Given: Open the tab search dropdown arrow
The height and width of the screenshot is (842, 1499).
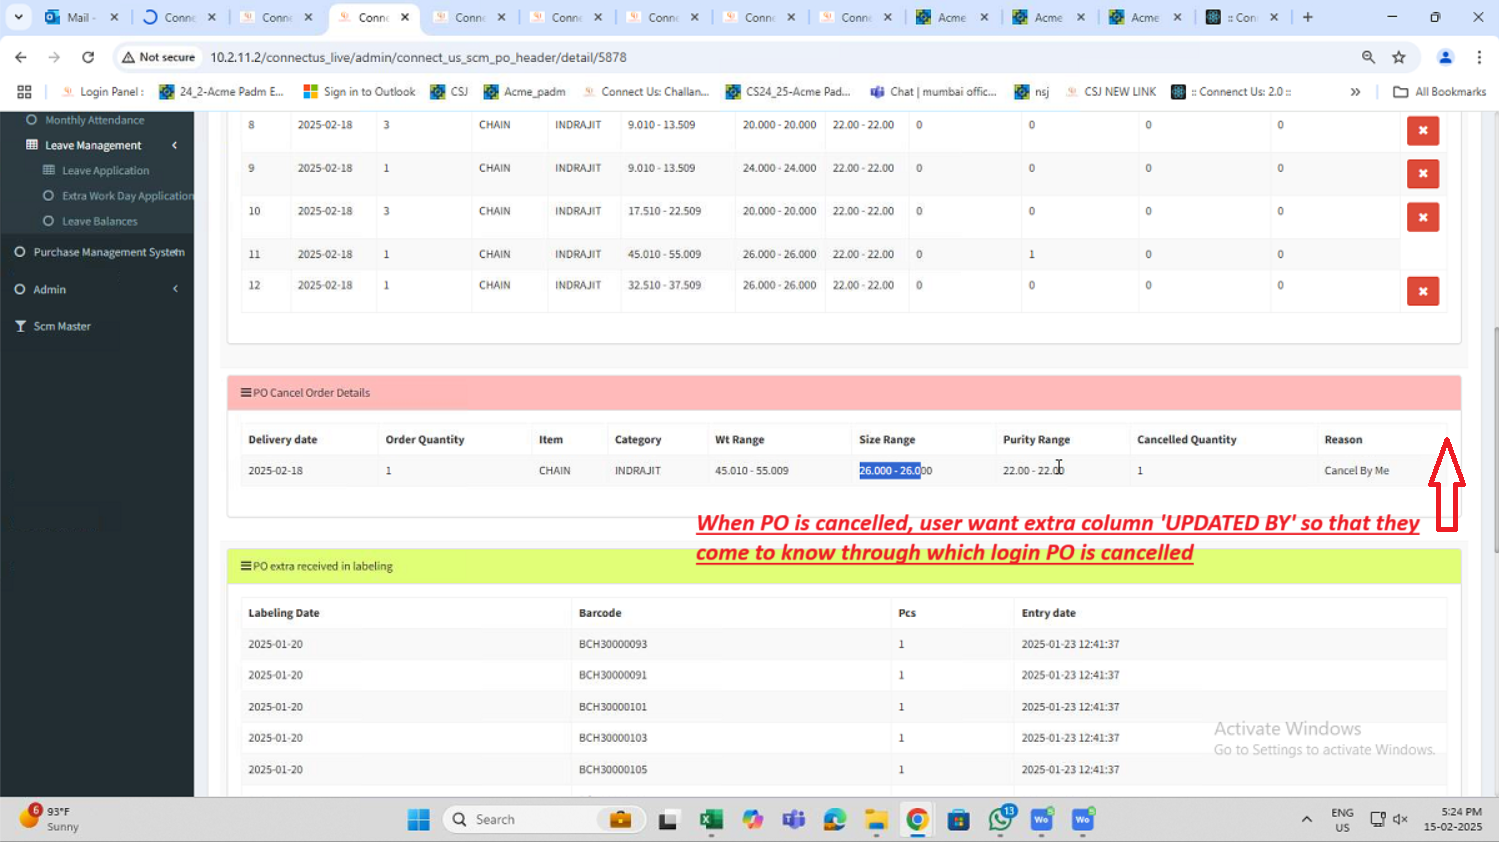Looking at the screenshot, I should [18, 17].
